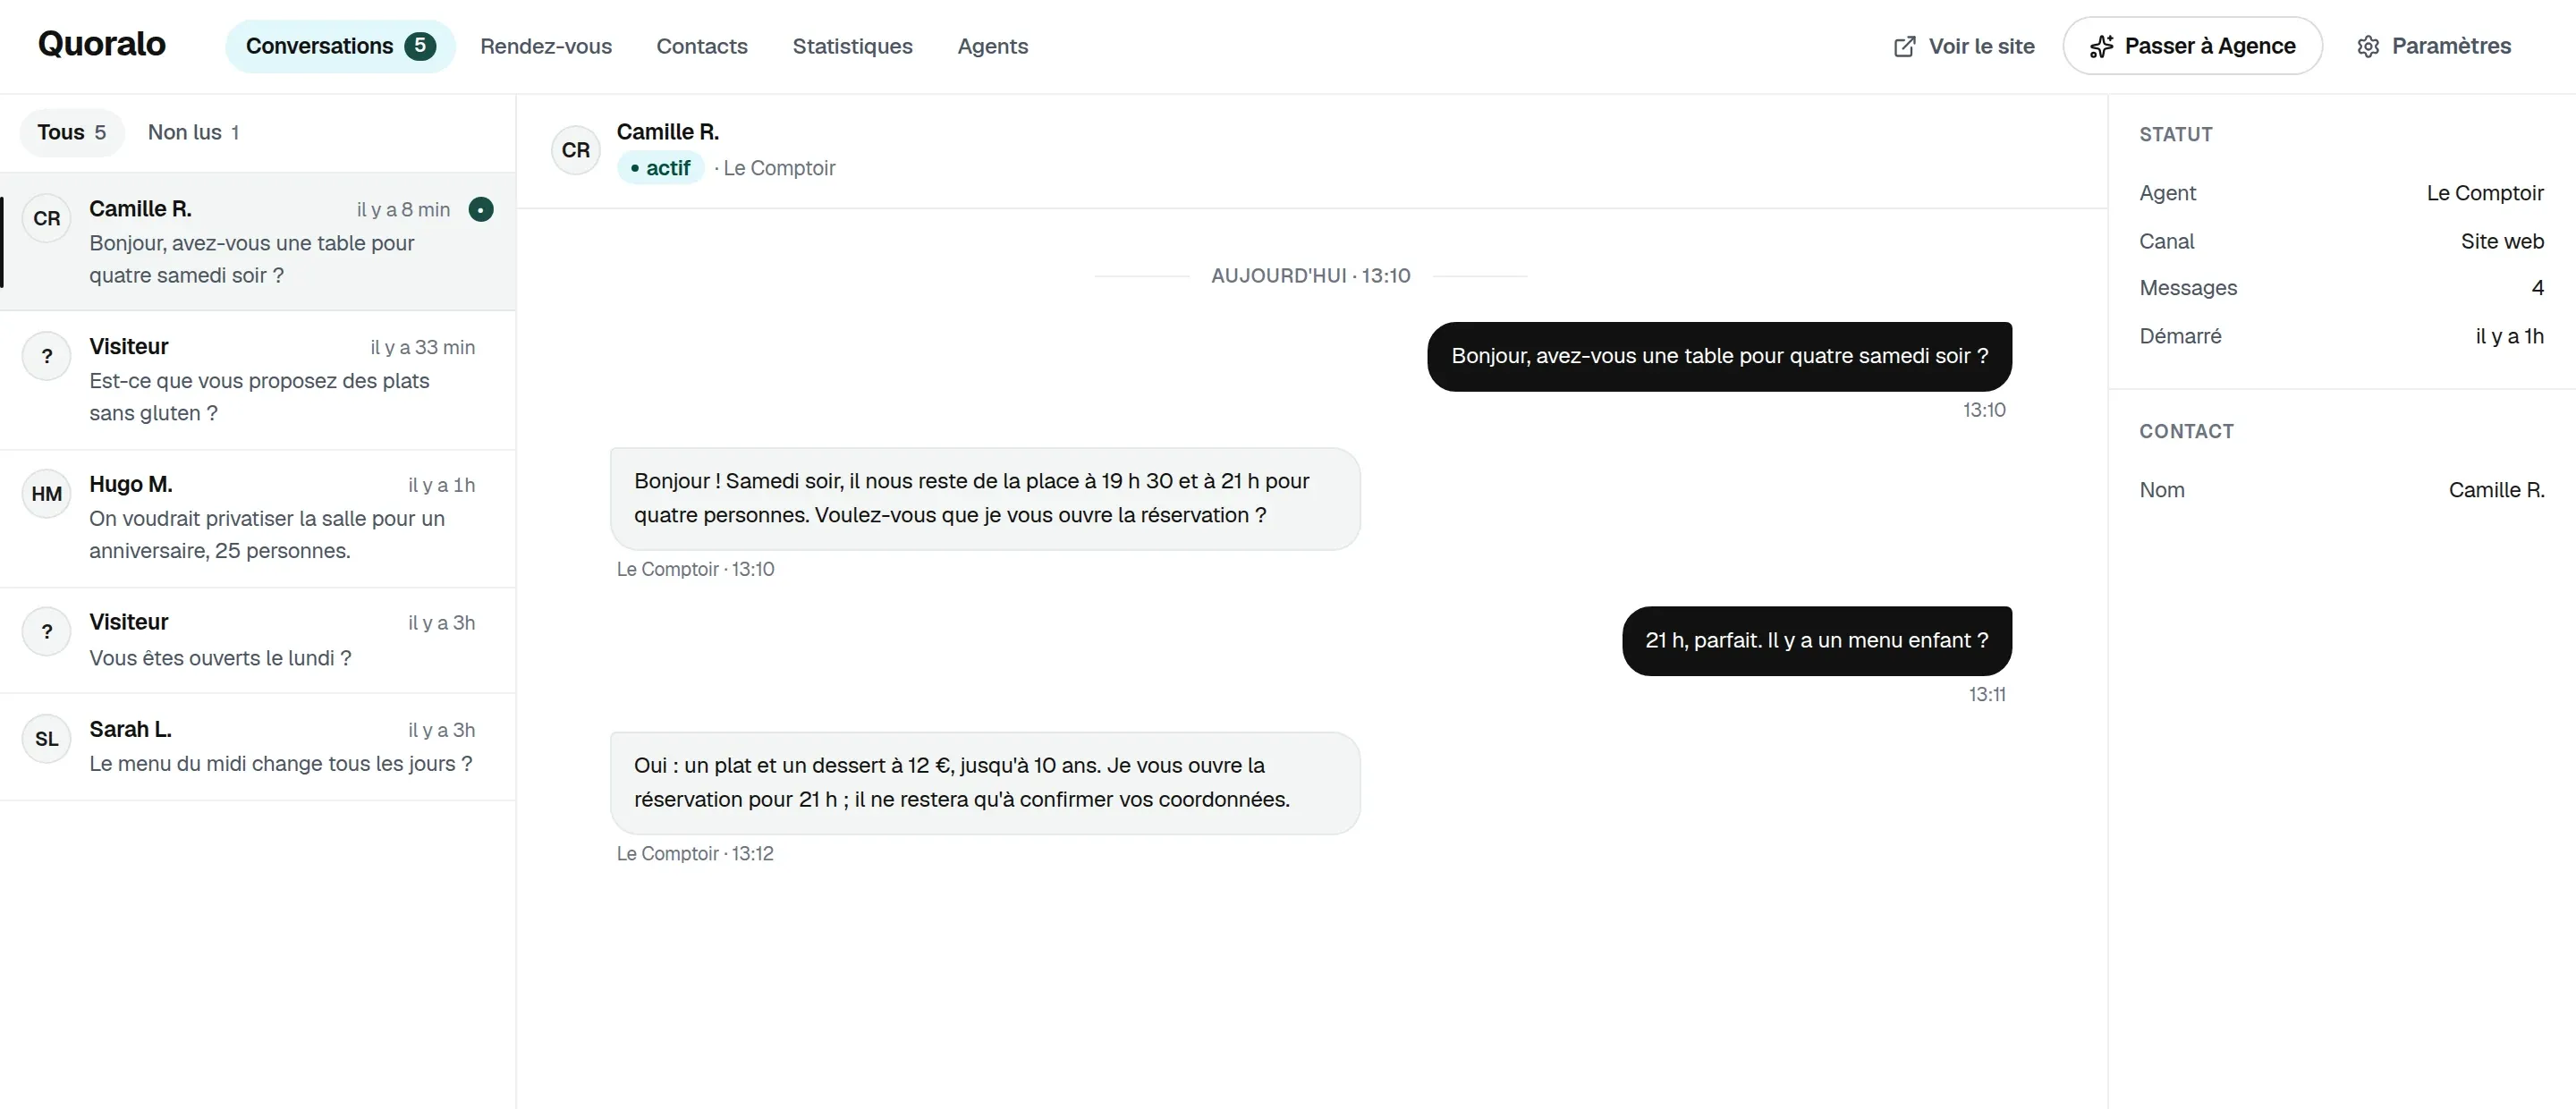
Task: Switch to Statistiques tab
Action: [x=852, y=46]
